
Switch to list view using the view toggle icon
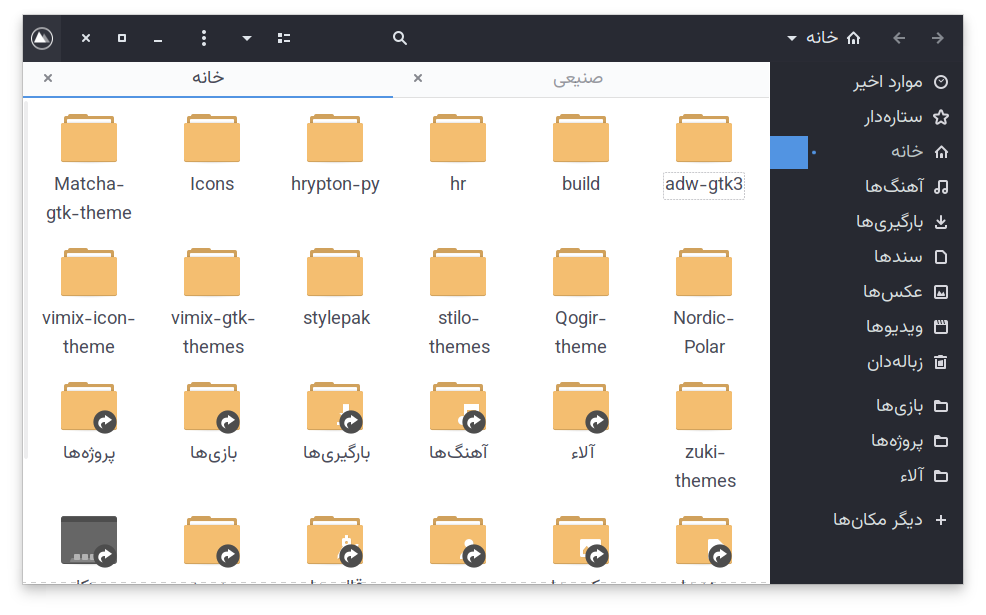click(x=283, y=37)
